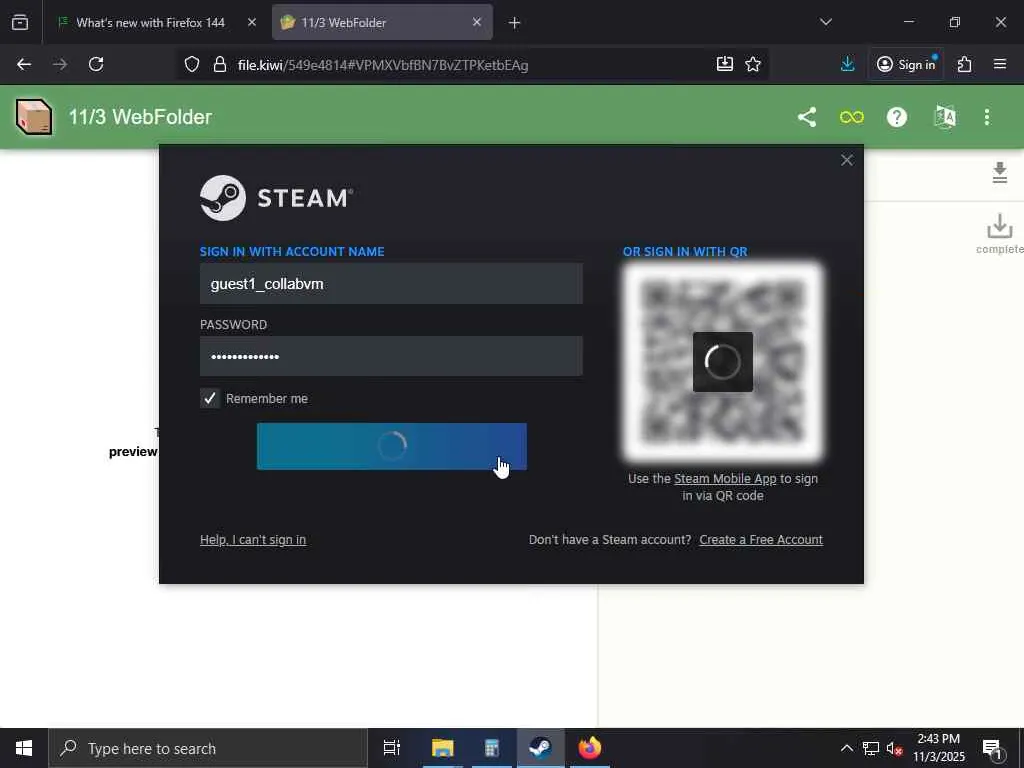Open network status in system tray
Viewport: 1024px width, 768px height.
871,748
